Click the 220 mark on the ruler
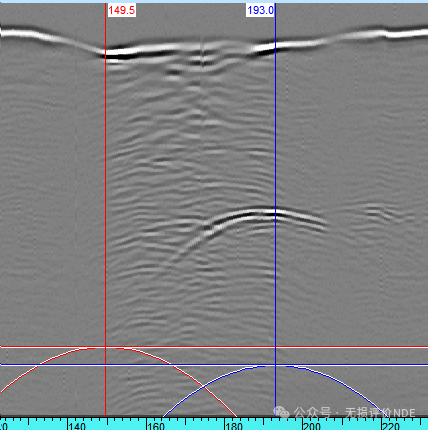Screen dimensions: 428x430 pos(391,426)
